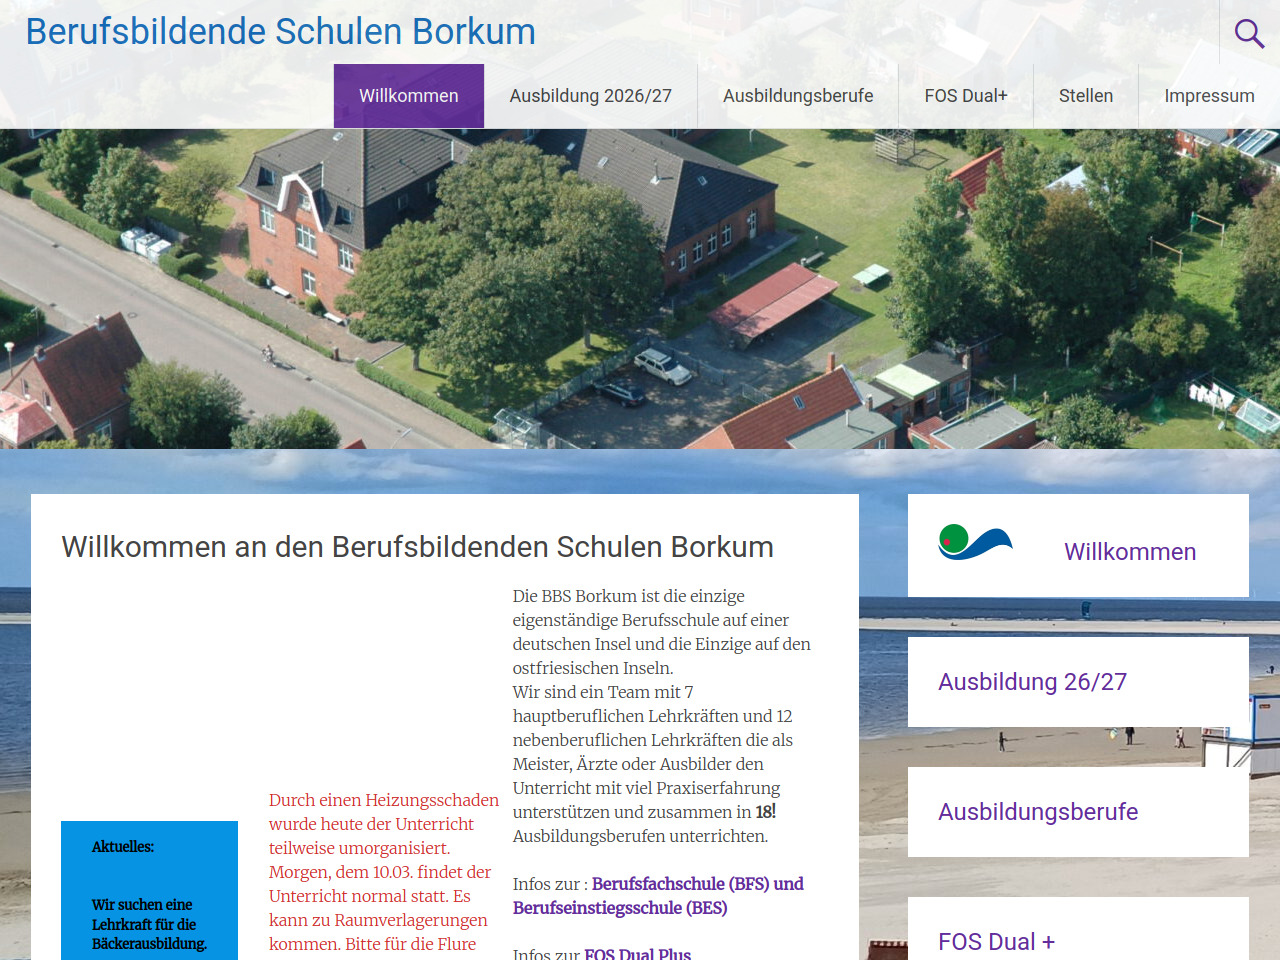Click the Lehrkraft für Bäckerausbildung notice
1280x960 pixels.
pos(149,924)
